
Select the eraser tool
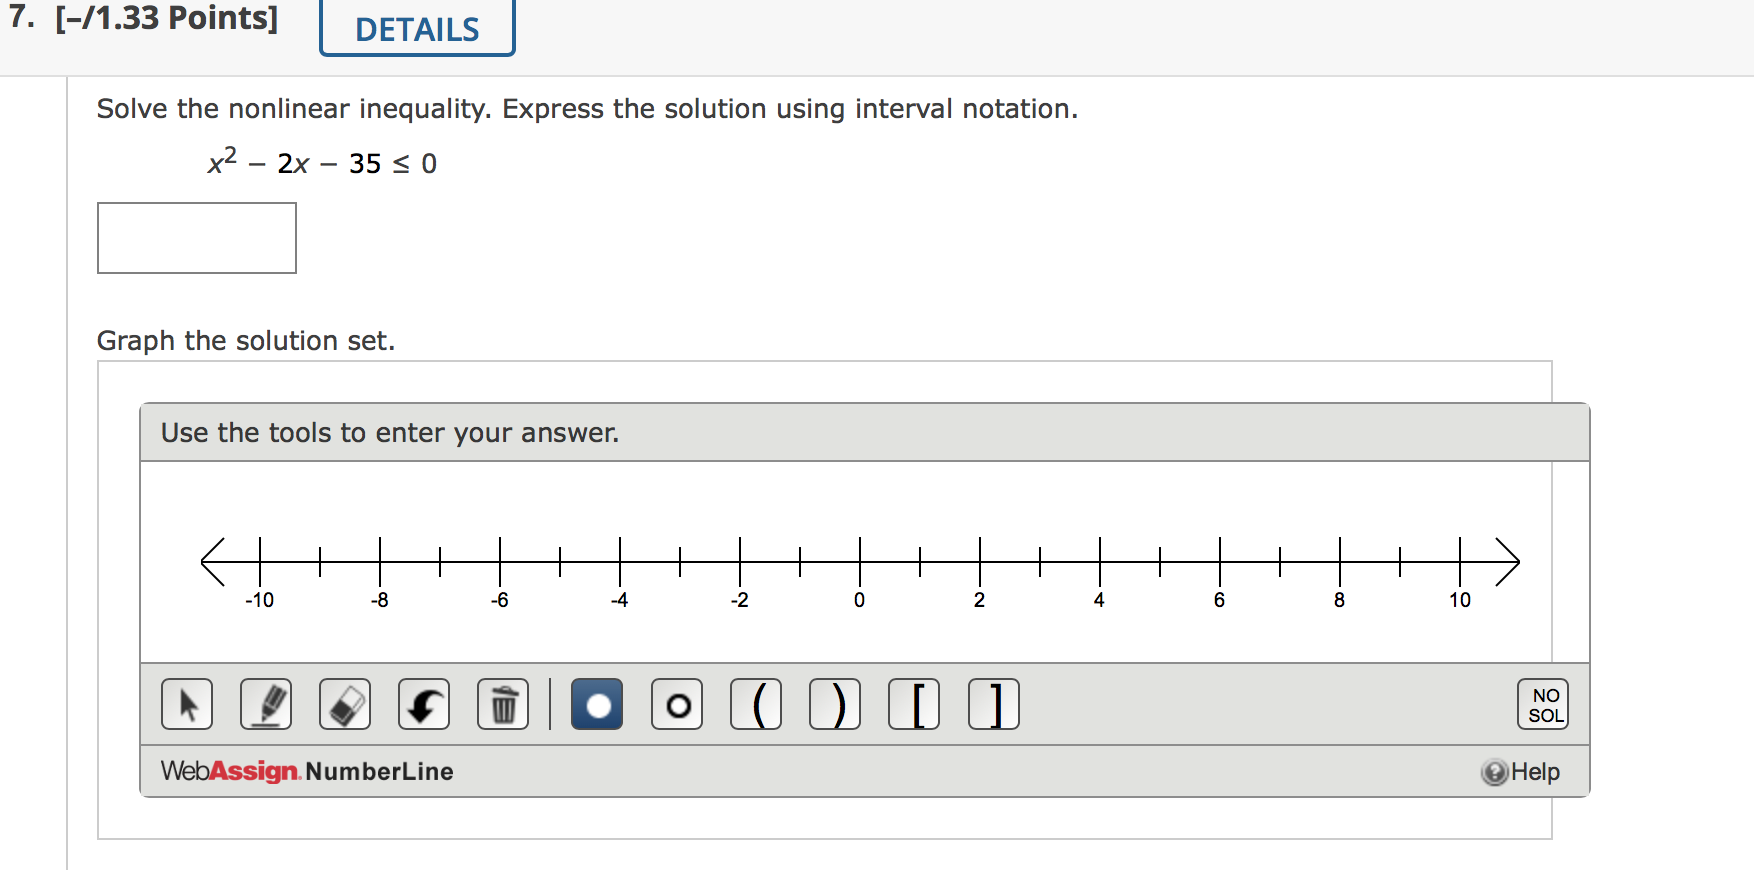(344, 704)
